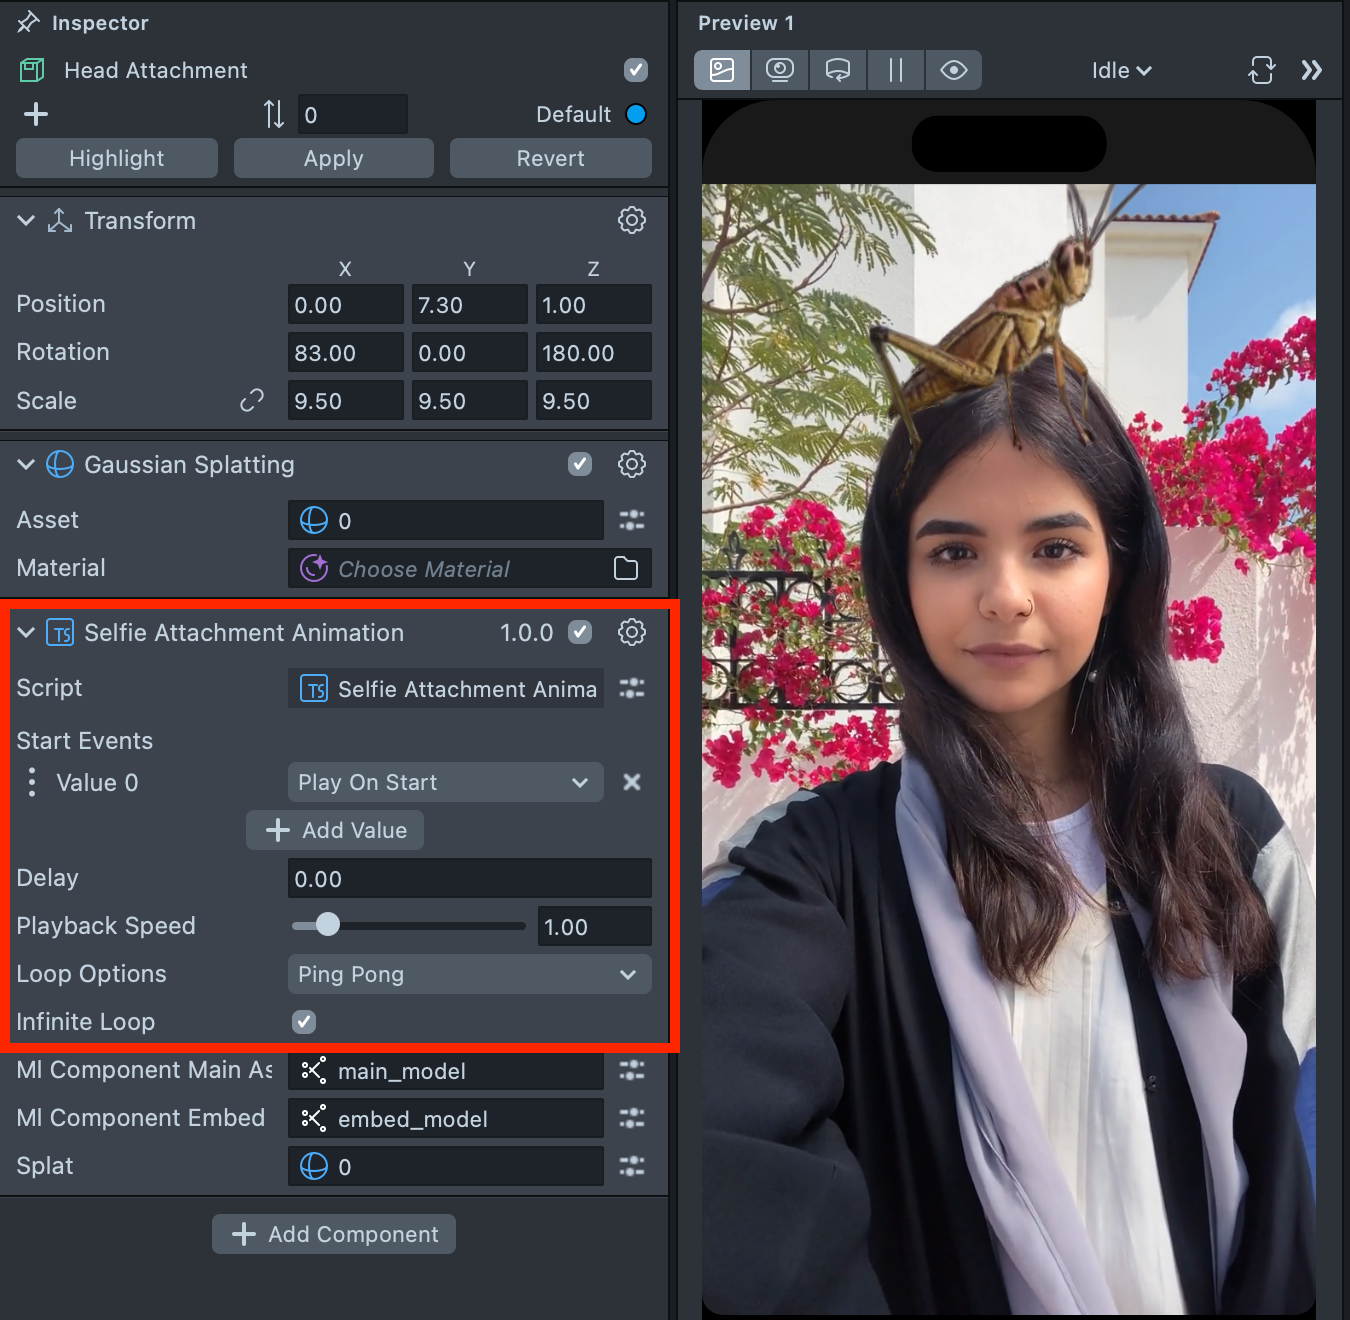The width and height of the screenshot is (1350, 1320).
Task: Open Gaussian Splatting settings gear
Action: (631, 464)
